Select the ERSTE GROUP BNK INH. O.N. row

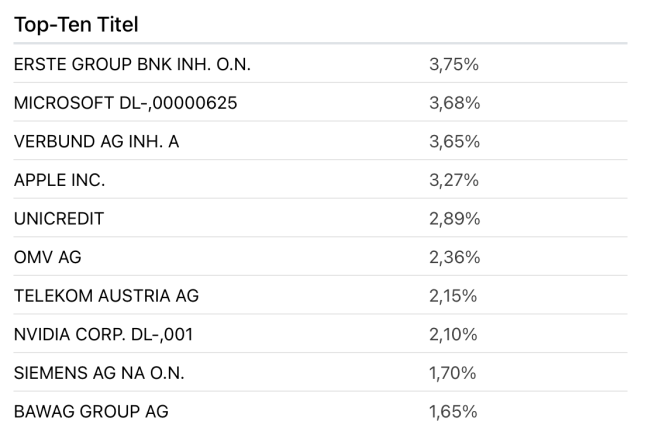coord(132,64)
